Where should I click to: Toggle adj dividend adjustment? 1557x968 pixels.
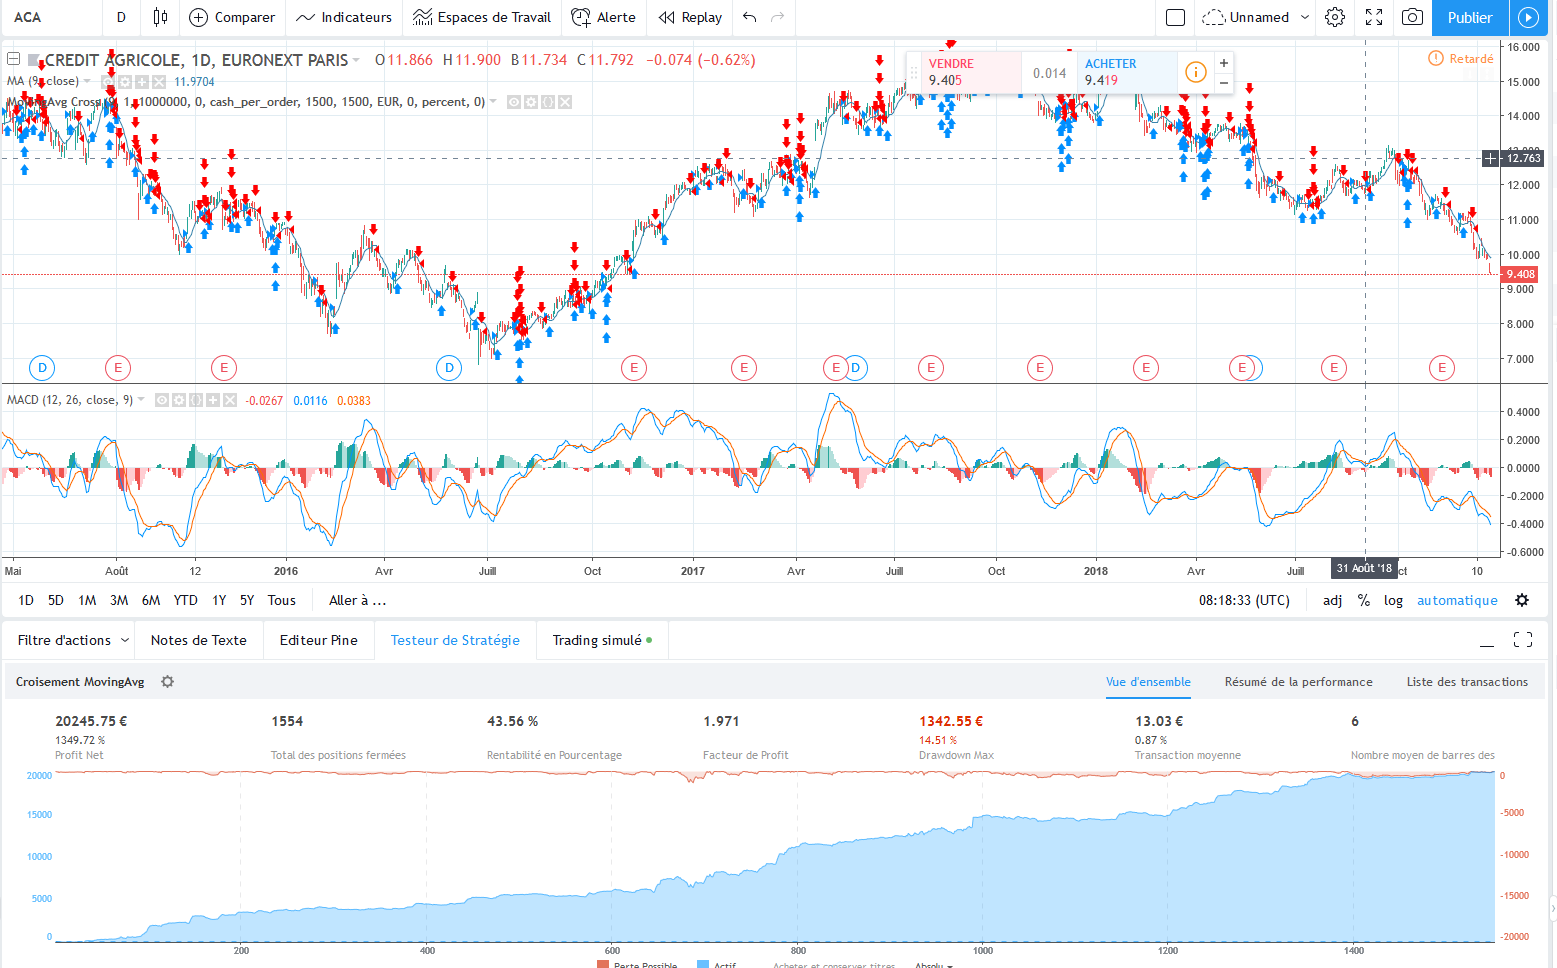1332,600
